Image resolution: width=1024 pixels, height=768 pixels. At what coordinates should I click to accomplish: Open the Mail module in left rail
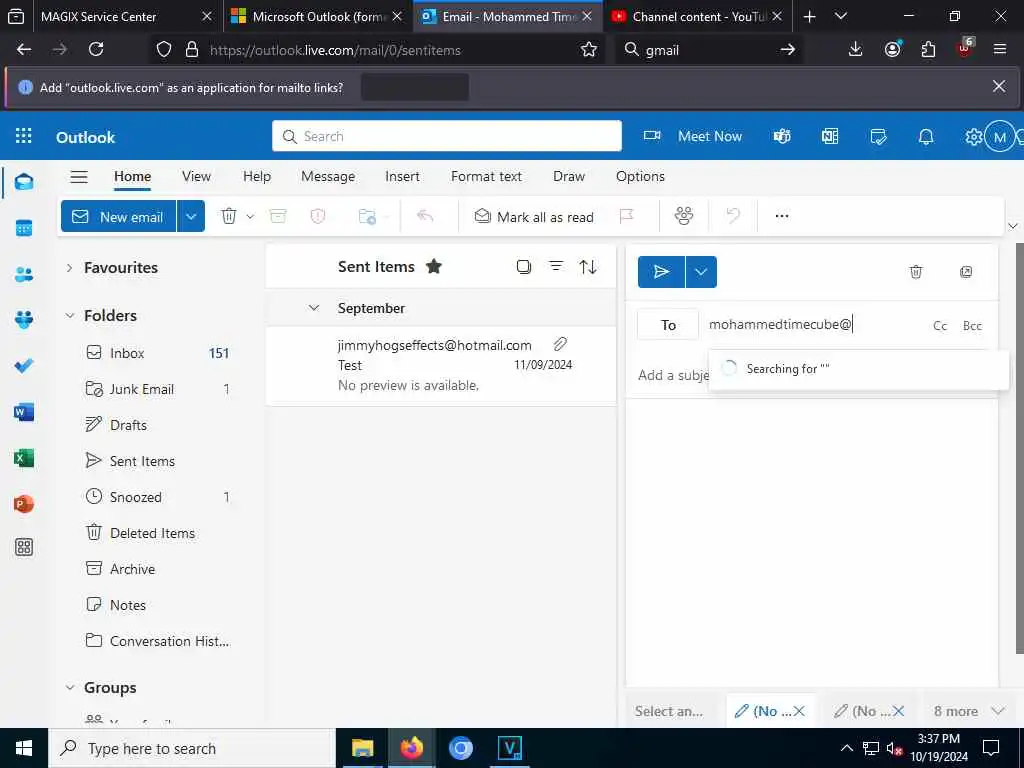(x=24, y=182)
